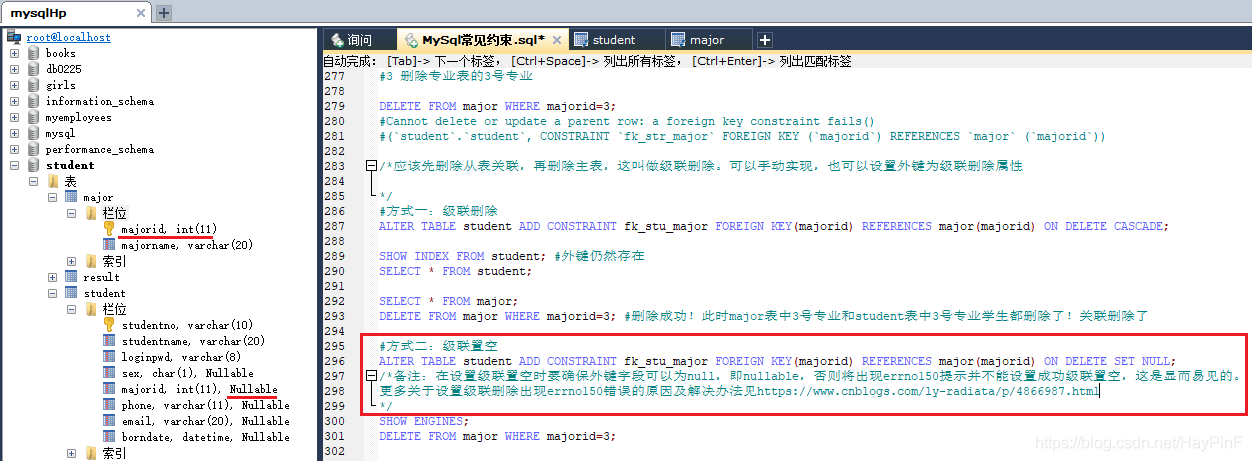
Task: Click the girls database icon
Action: [x=34, y=85]
